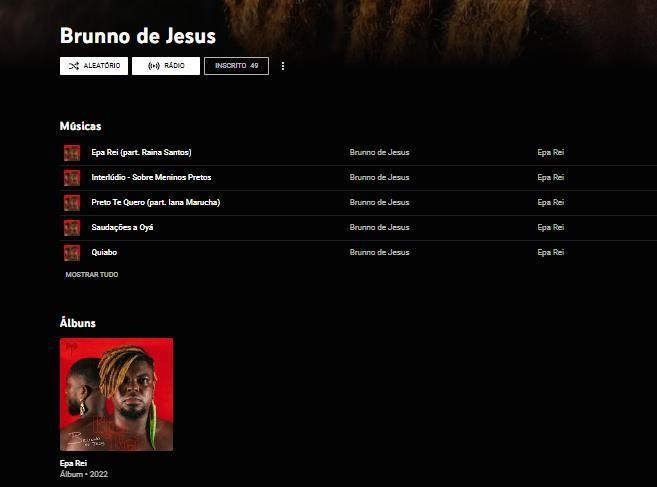
Task: Play the Epa Rei song thumbnail
Action: click(x=72, y=153)
